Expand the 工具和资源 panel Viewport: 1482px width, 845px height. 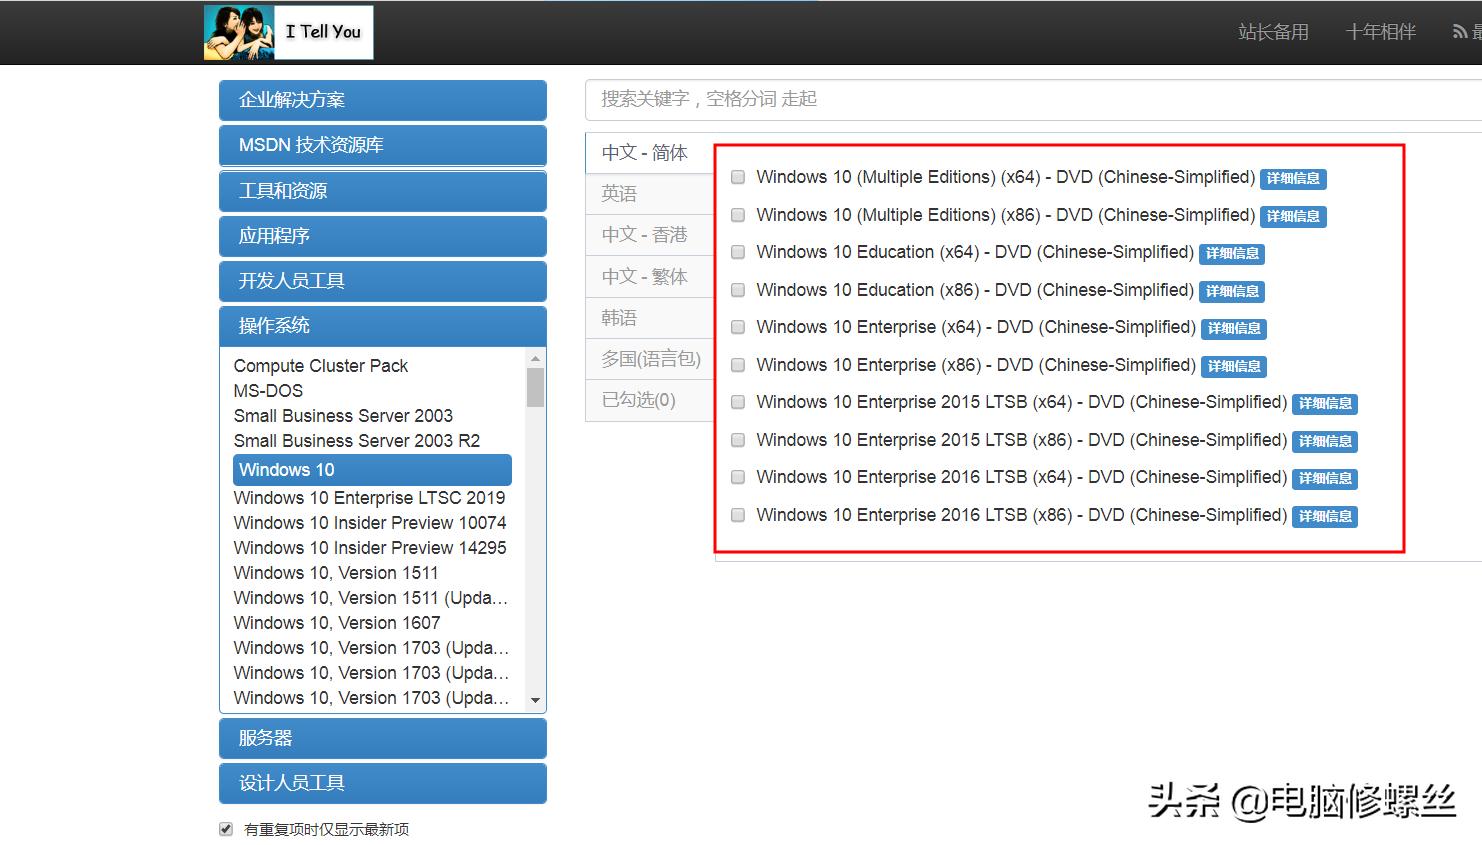(383, 191)
